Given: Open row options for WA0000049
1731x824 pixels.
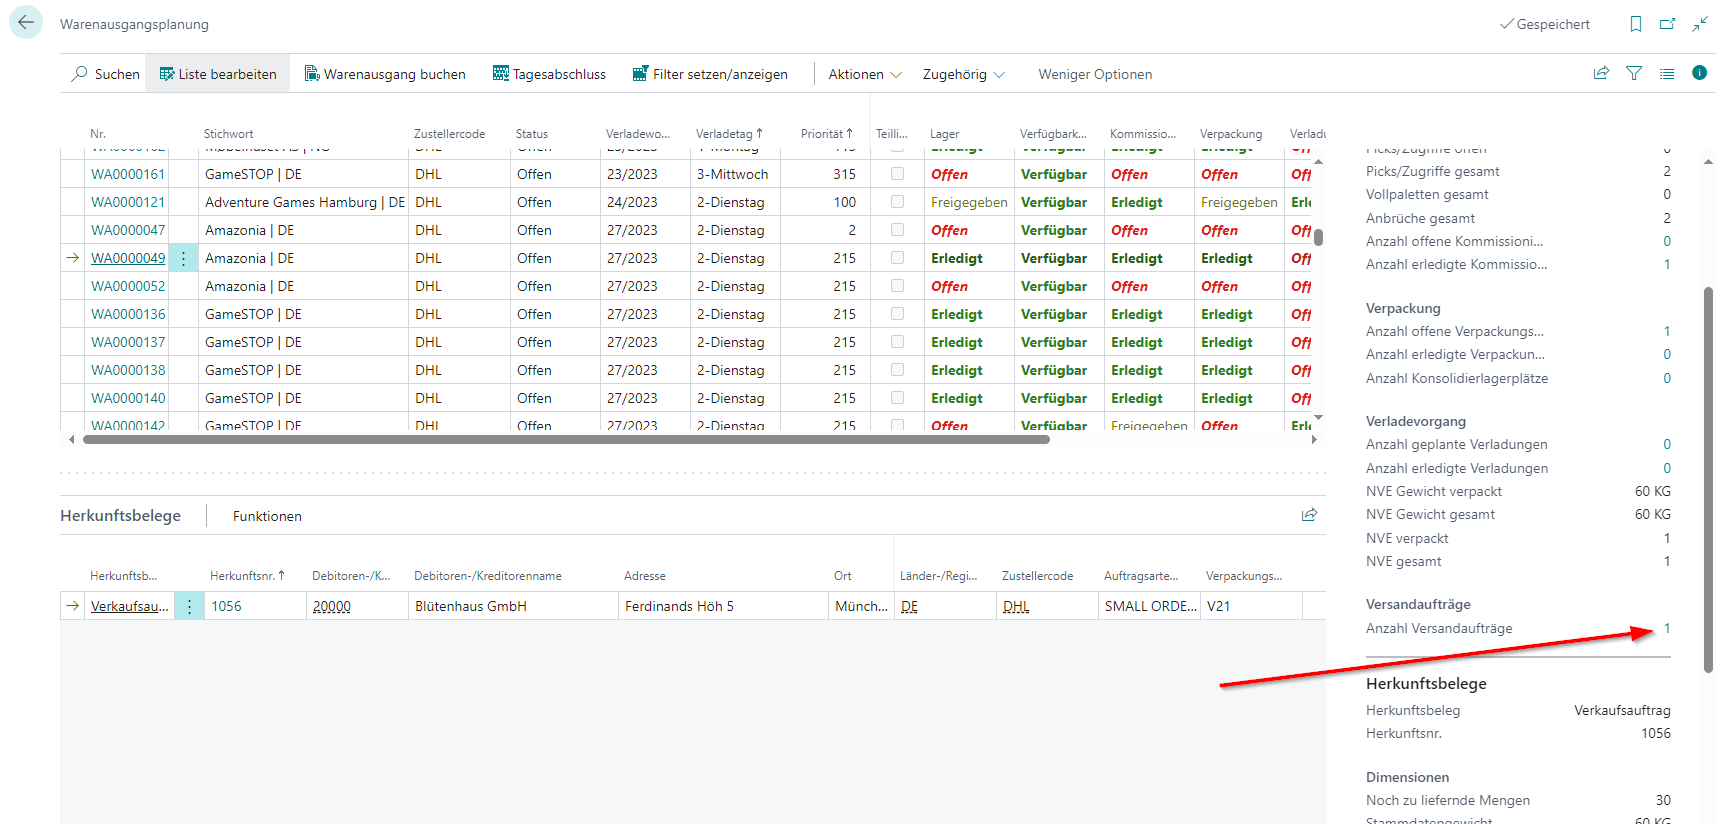Looking at the screenshot, I should tap(183, 258).
